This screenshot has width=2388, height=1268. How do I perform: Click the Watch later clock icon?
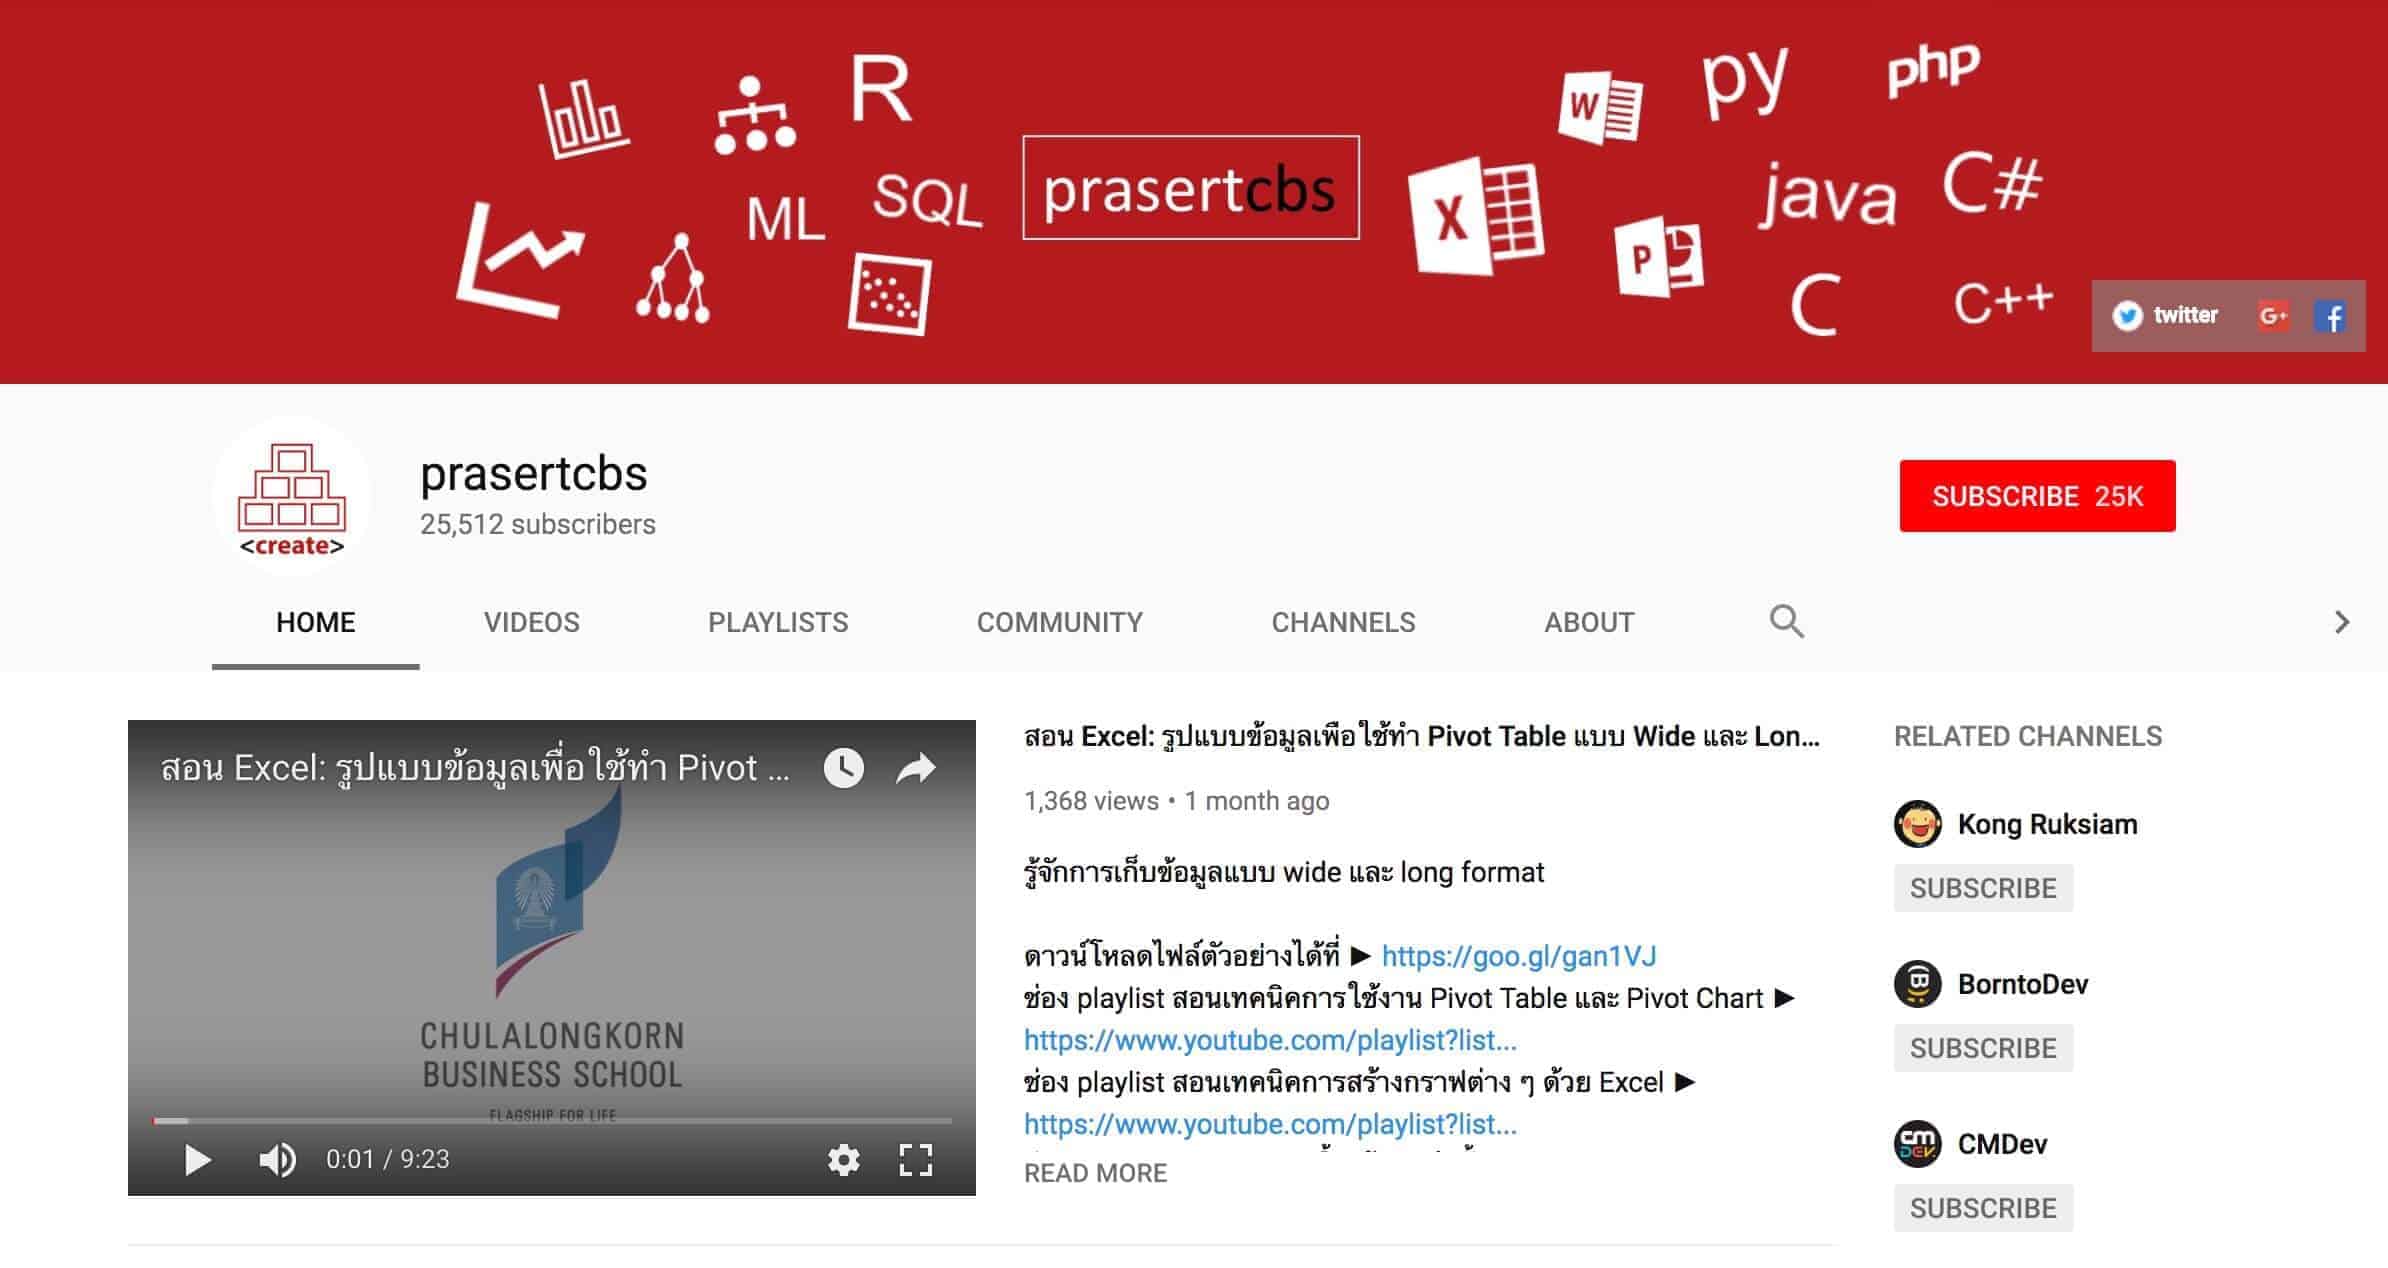tap(843, 768)
